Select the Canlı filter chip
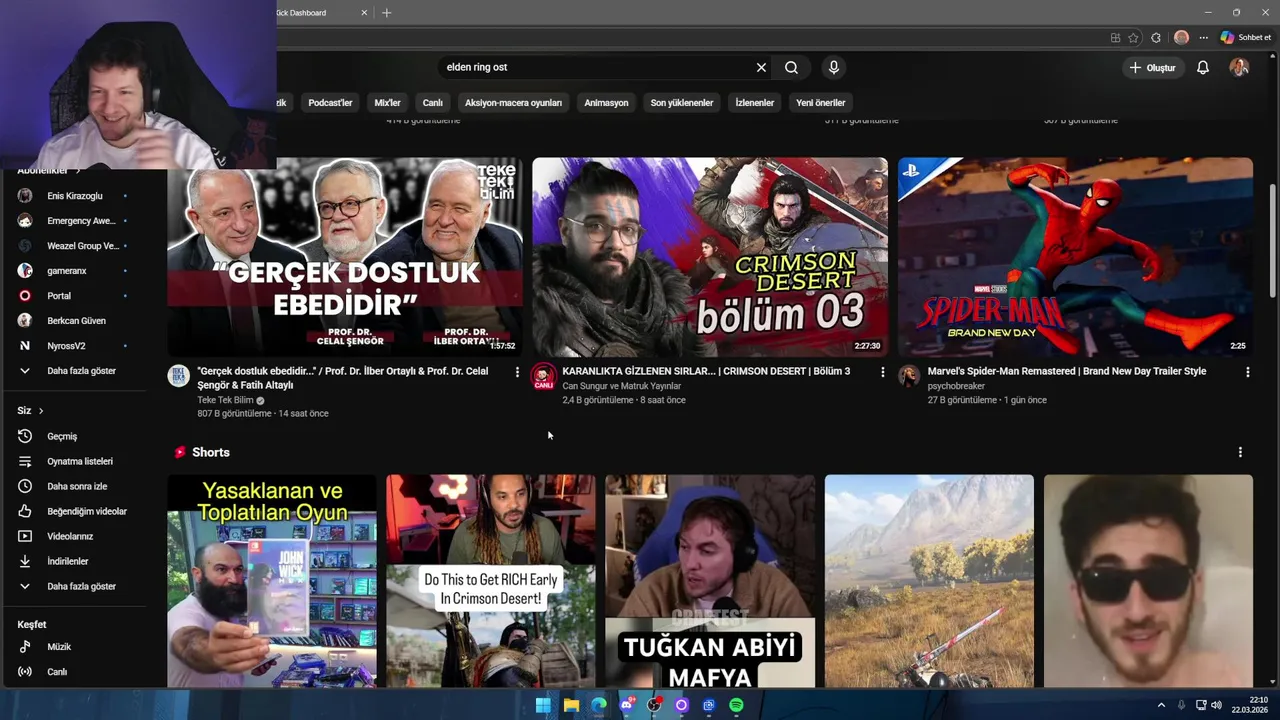Image resolution: width=1280 pixels, height=720 pixels. 432,102
